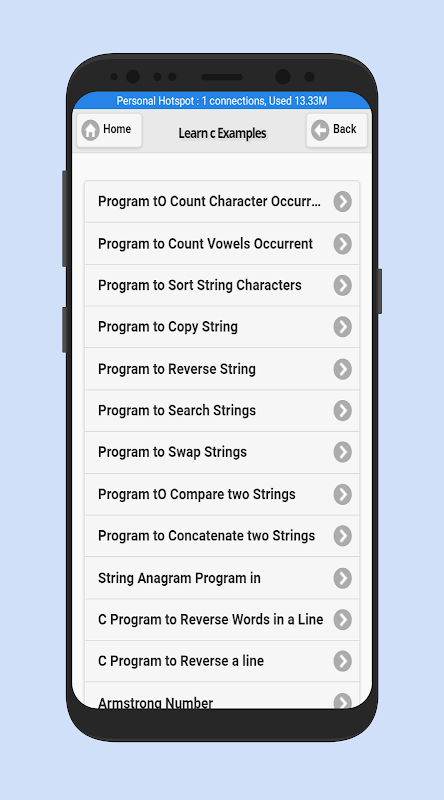Viewport: 444px width, 800px height.
Task: Click the arrow icon next to Reverse String
Action: pyautogui.click(x=343, y=369)
